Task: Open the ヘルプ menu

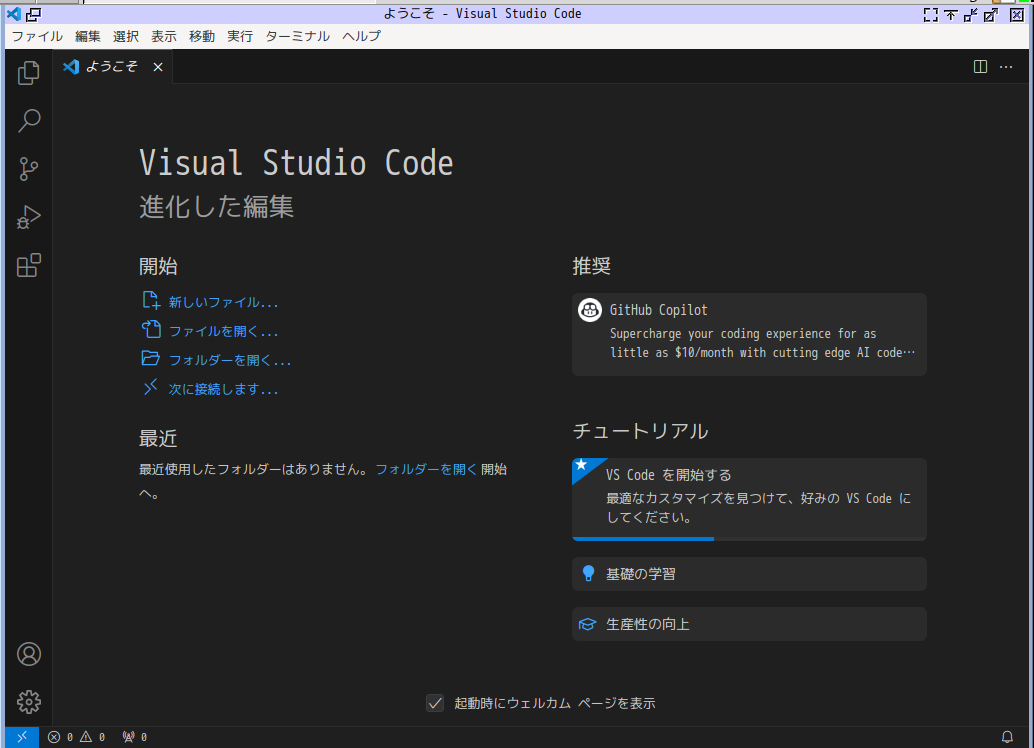Action: tap(361, 36)
